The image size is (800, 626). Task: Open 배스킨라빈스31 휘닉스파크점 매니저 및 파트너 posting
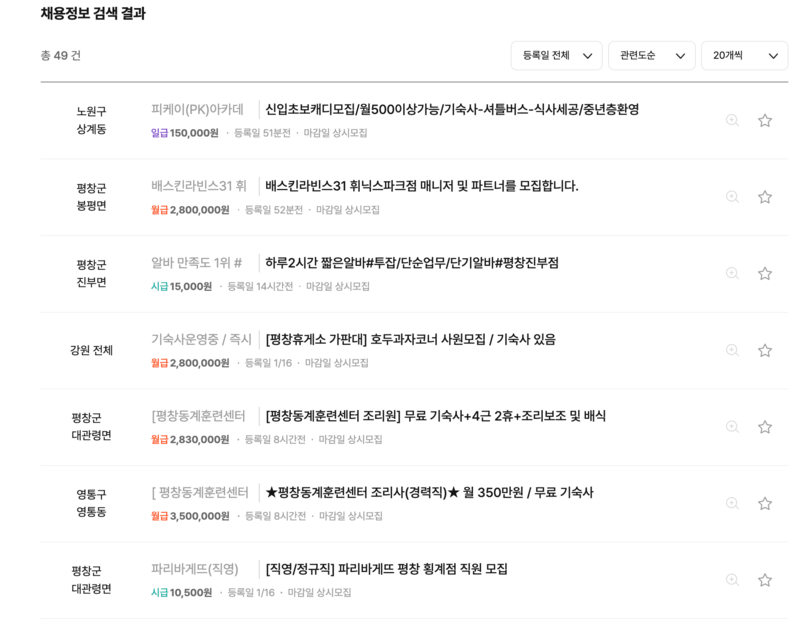422,186
